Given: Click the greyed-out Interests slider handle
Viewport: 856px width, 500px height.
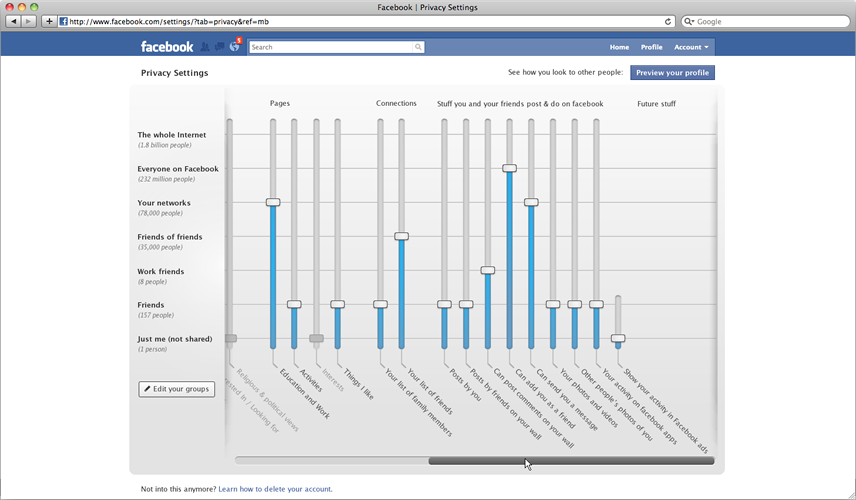Looking at the screenshot, I should pyautogui.click(x=317, y=338).
